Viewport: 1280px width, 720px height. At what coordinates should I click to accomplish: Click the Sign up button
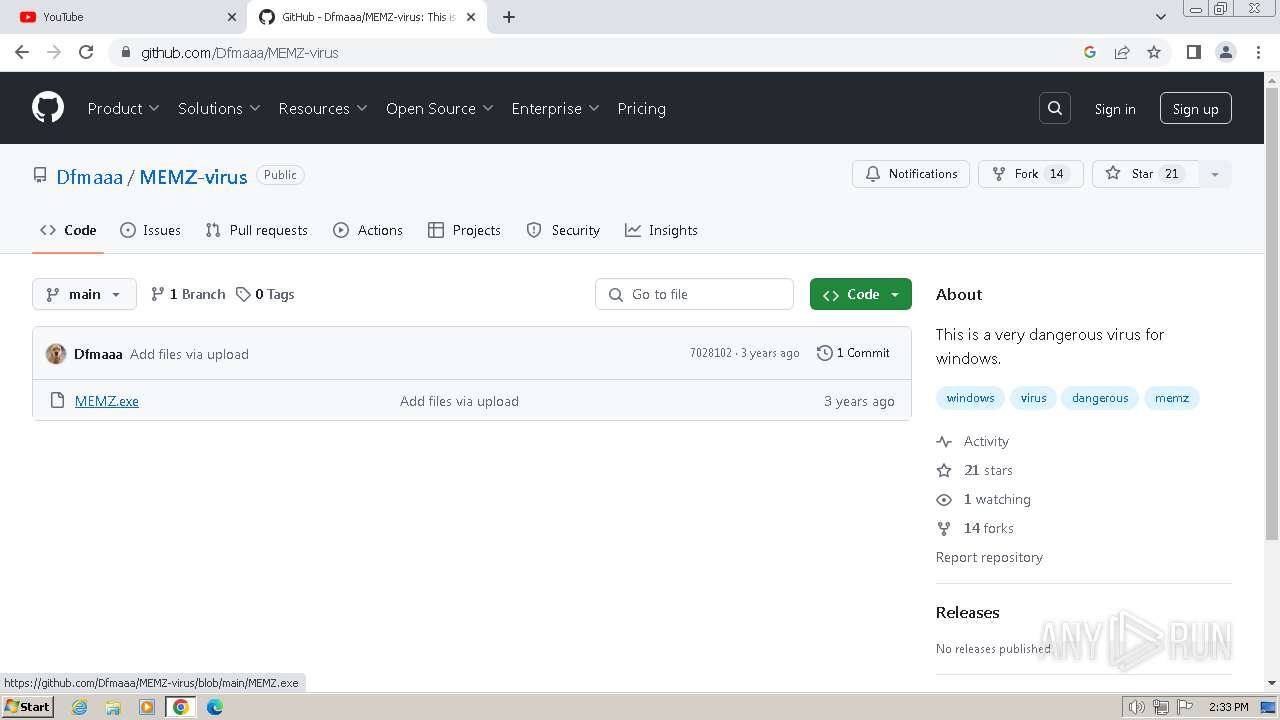pos(1196,109)
